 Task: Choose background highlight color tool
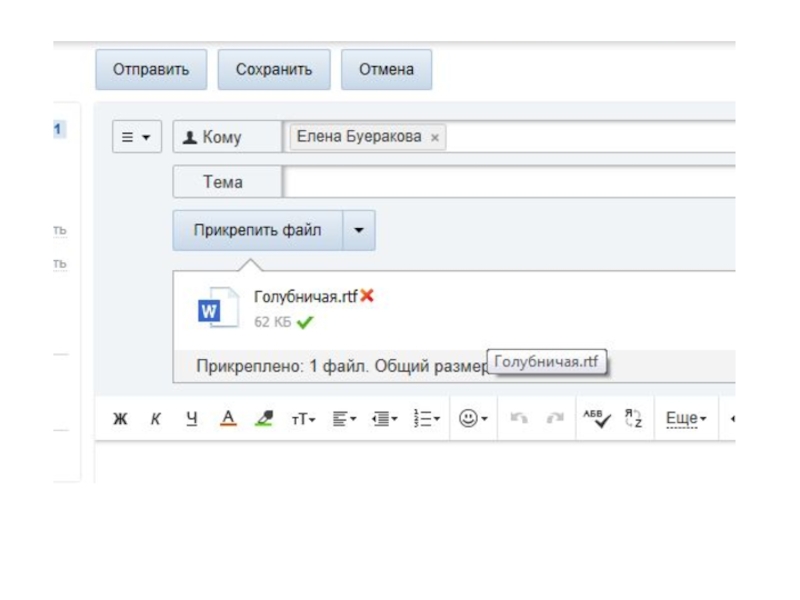click(x=264, y=419)
